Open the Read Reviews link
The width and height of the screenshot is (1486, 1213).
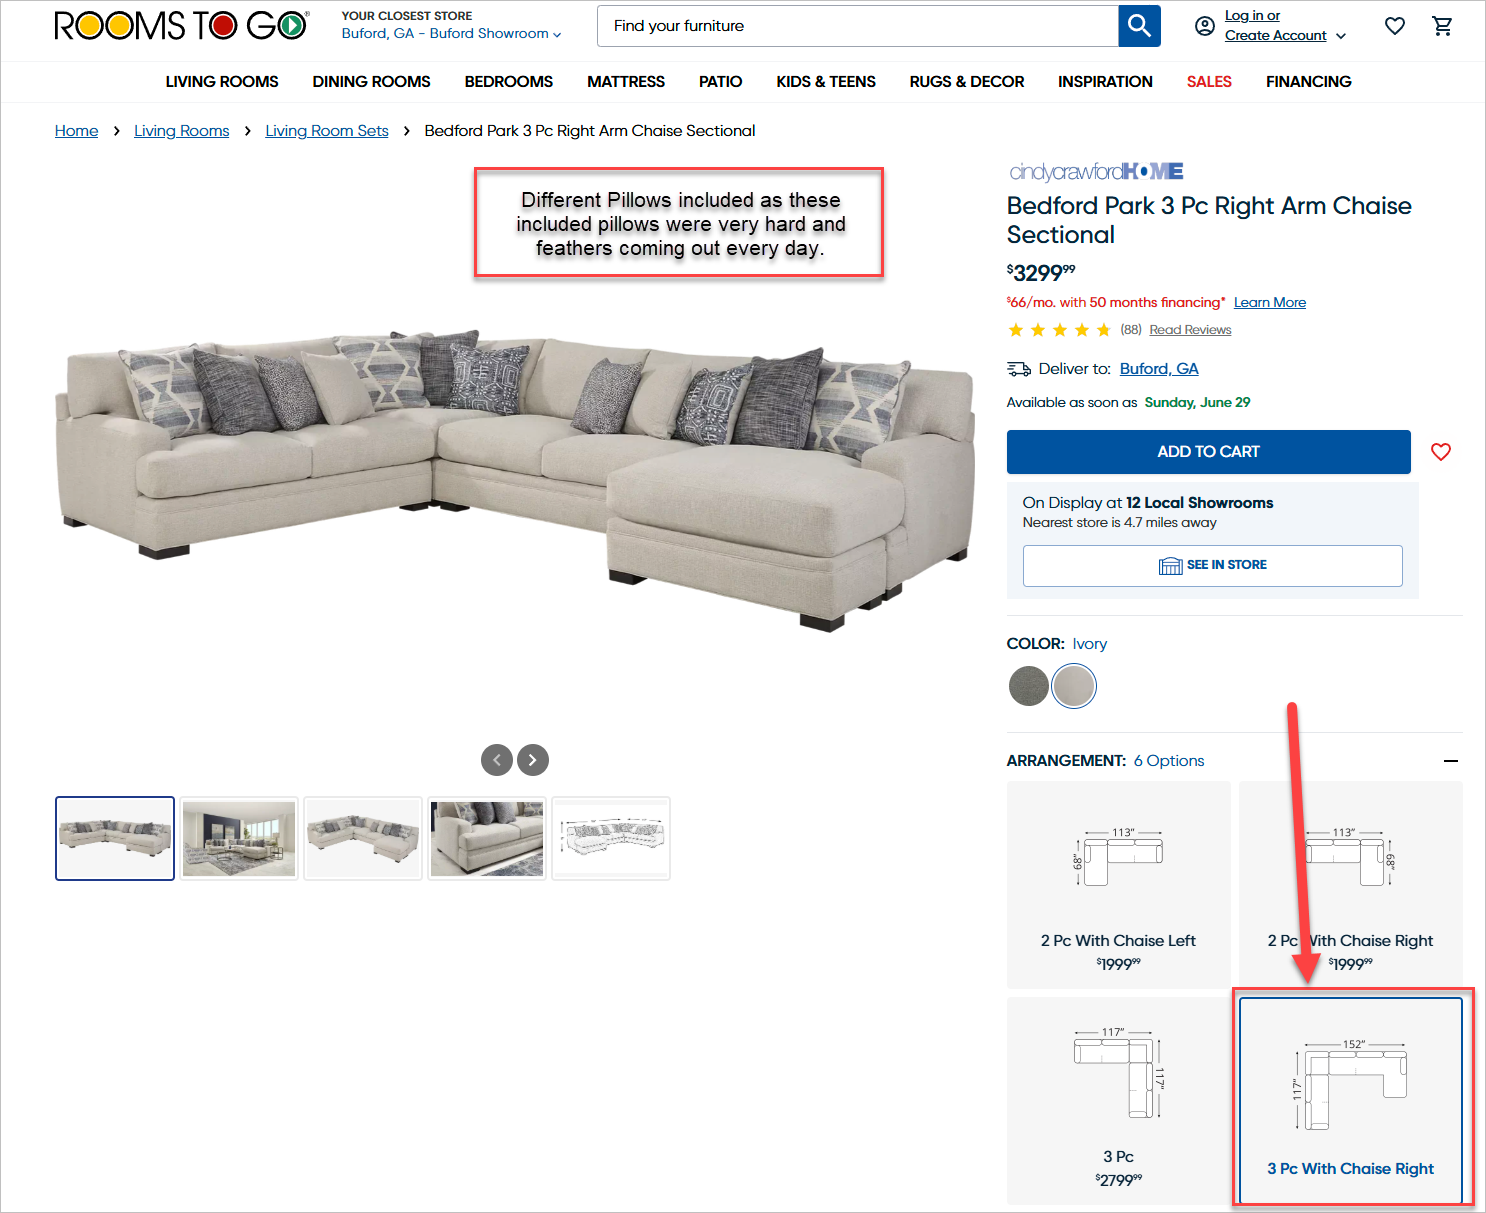(1190, 330)
